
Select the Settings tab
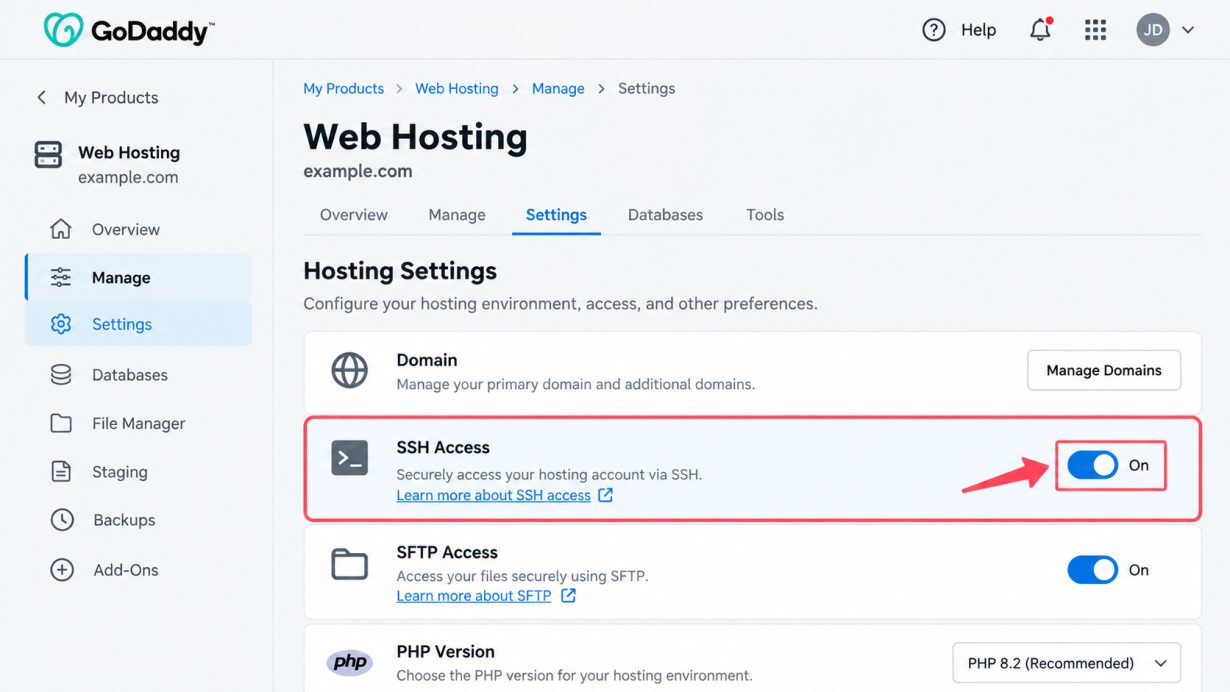coord(556,215)
